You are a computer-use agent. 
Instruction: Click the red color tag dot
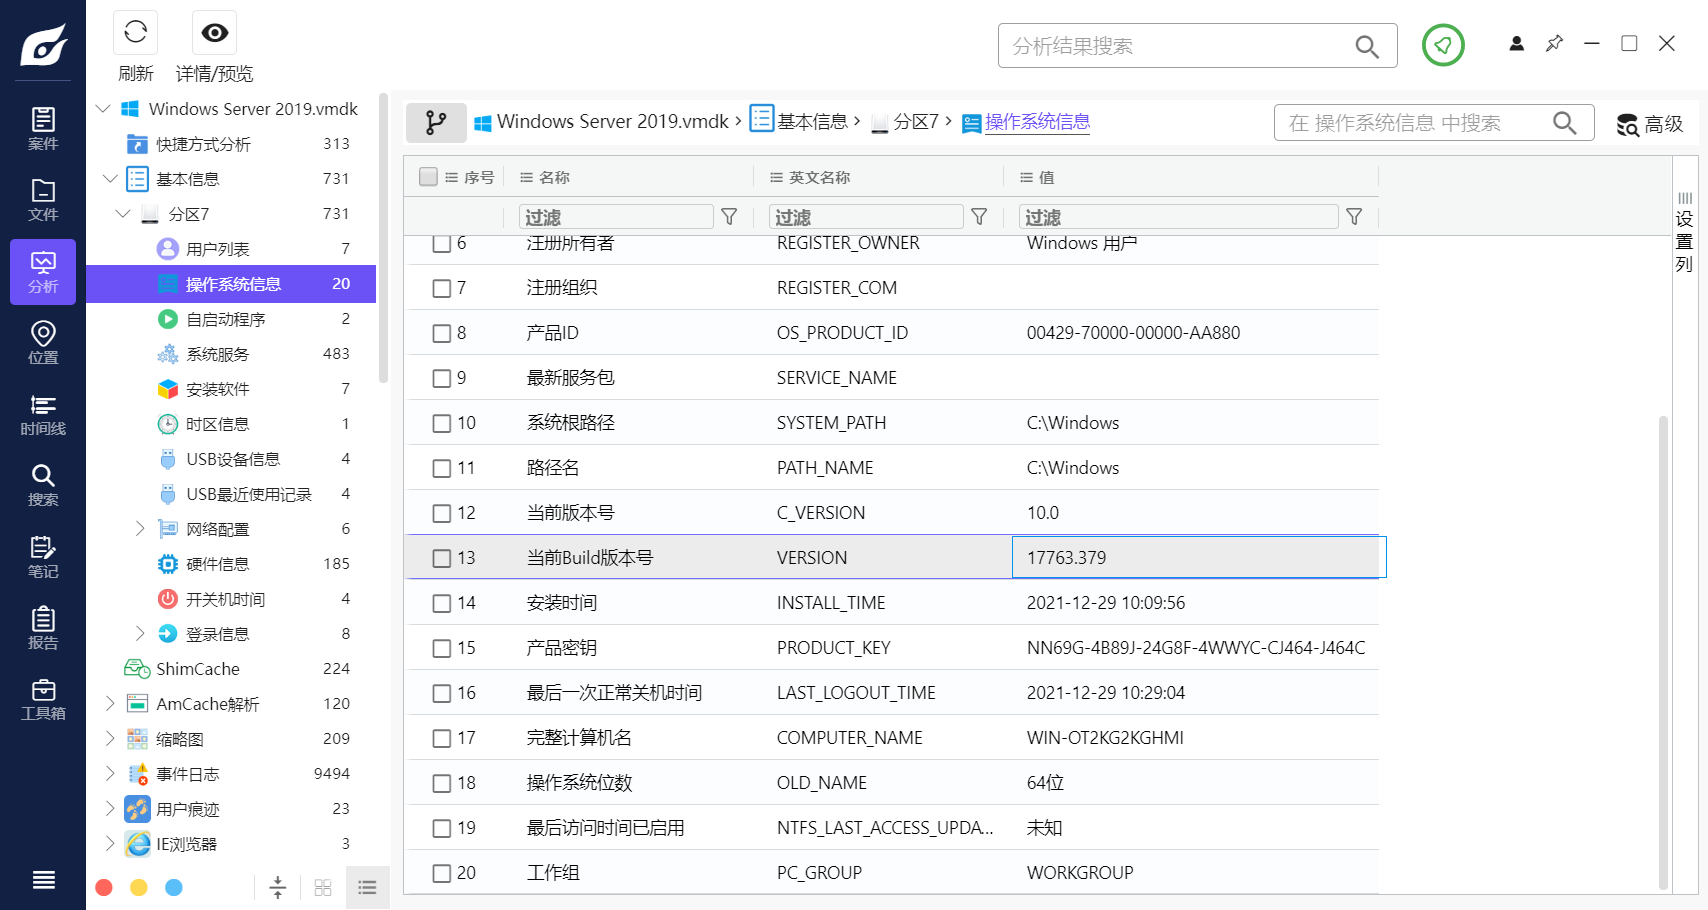tap(104, 887)
